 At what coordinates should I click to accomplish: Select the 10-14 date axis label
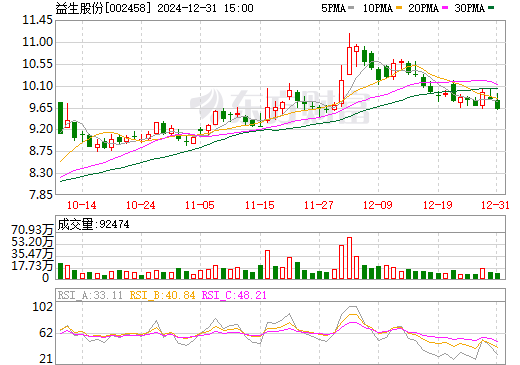(82, 205)
